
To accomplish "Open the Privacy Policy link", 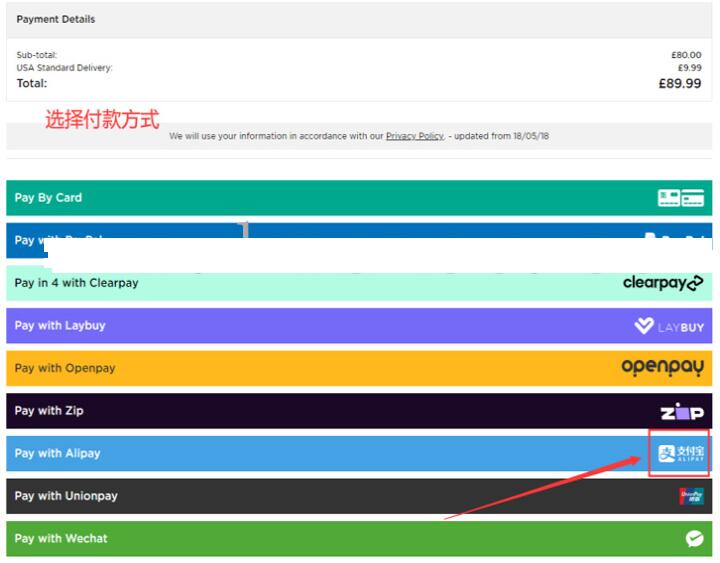I will [x=415, y=136].
